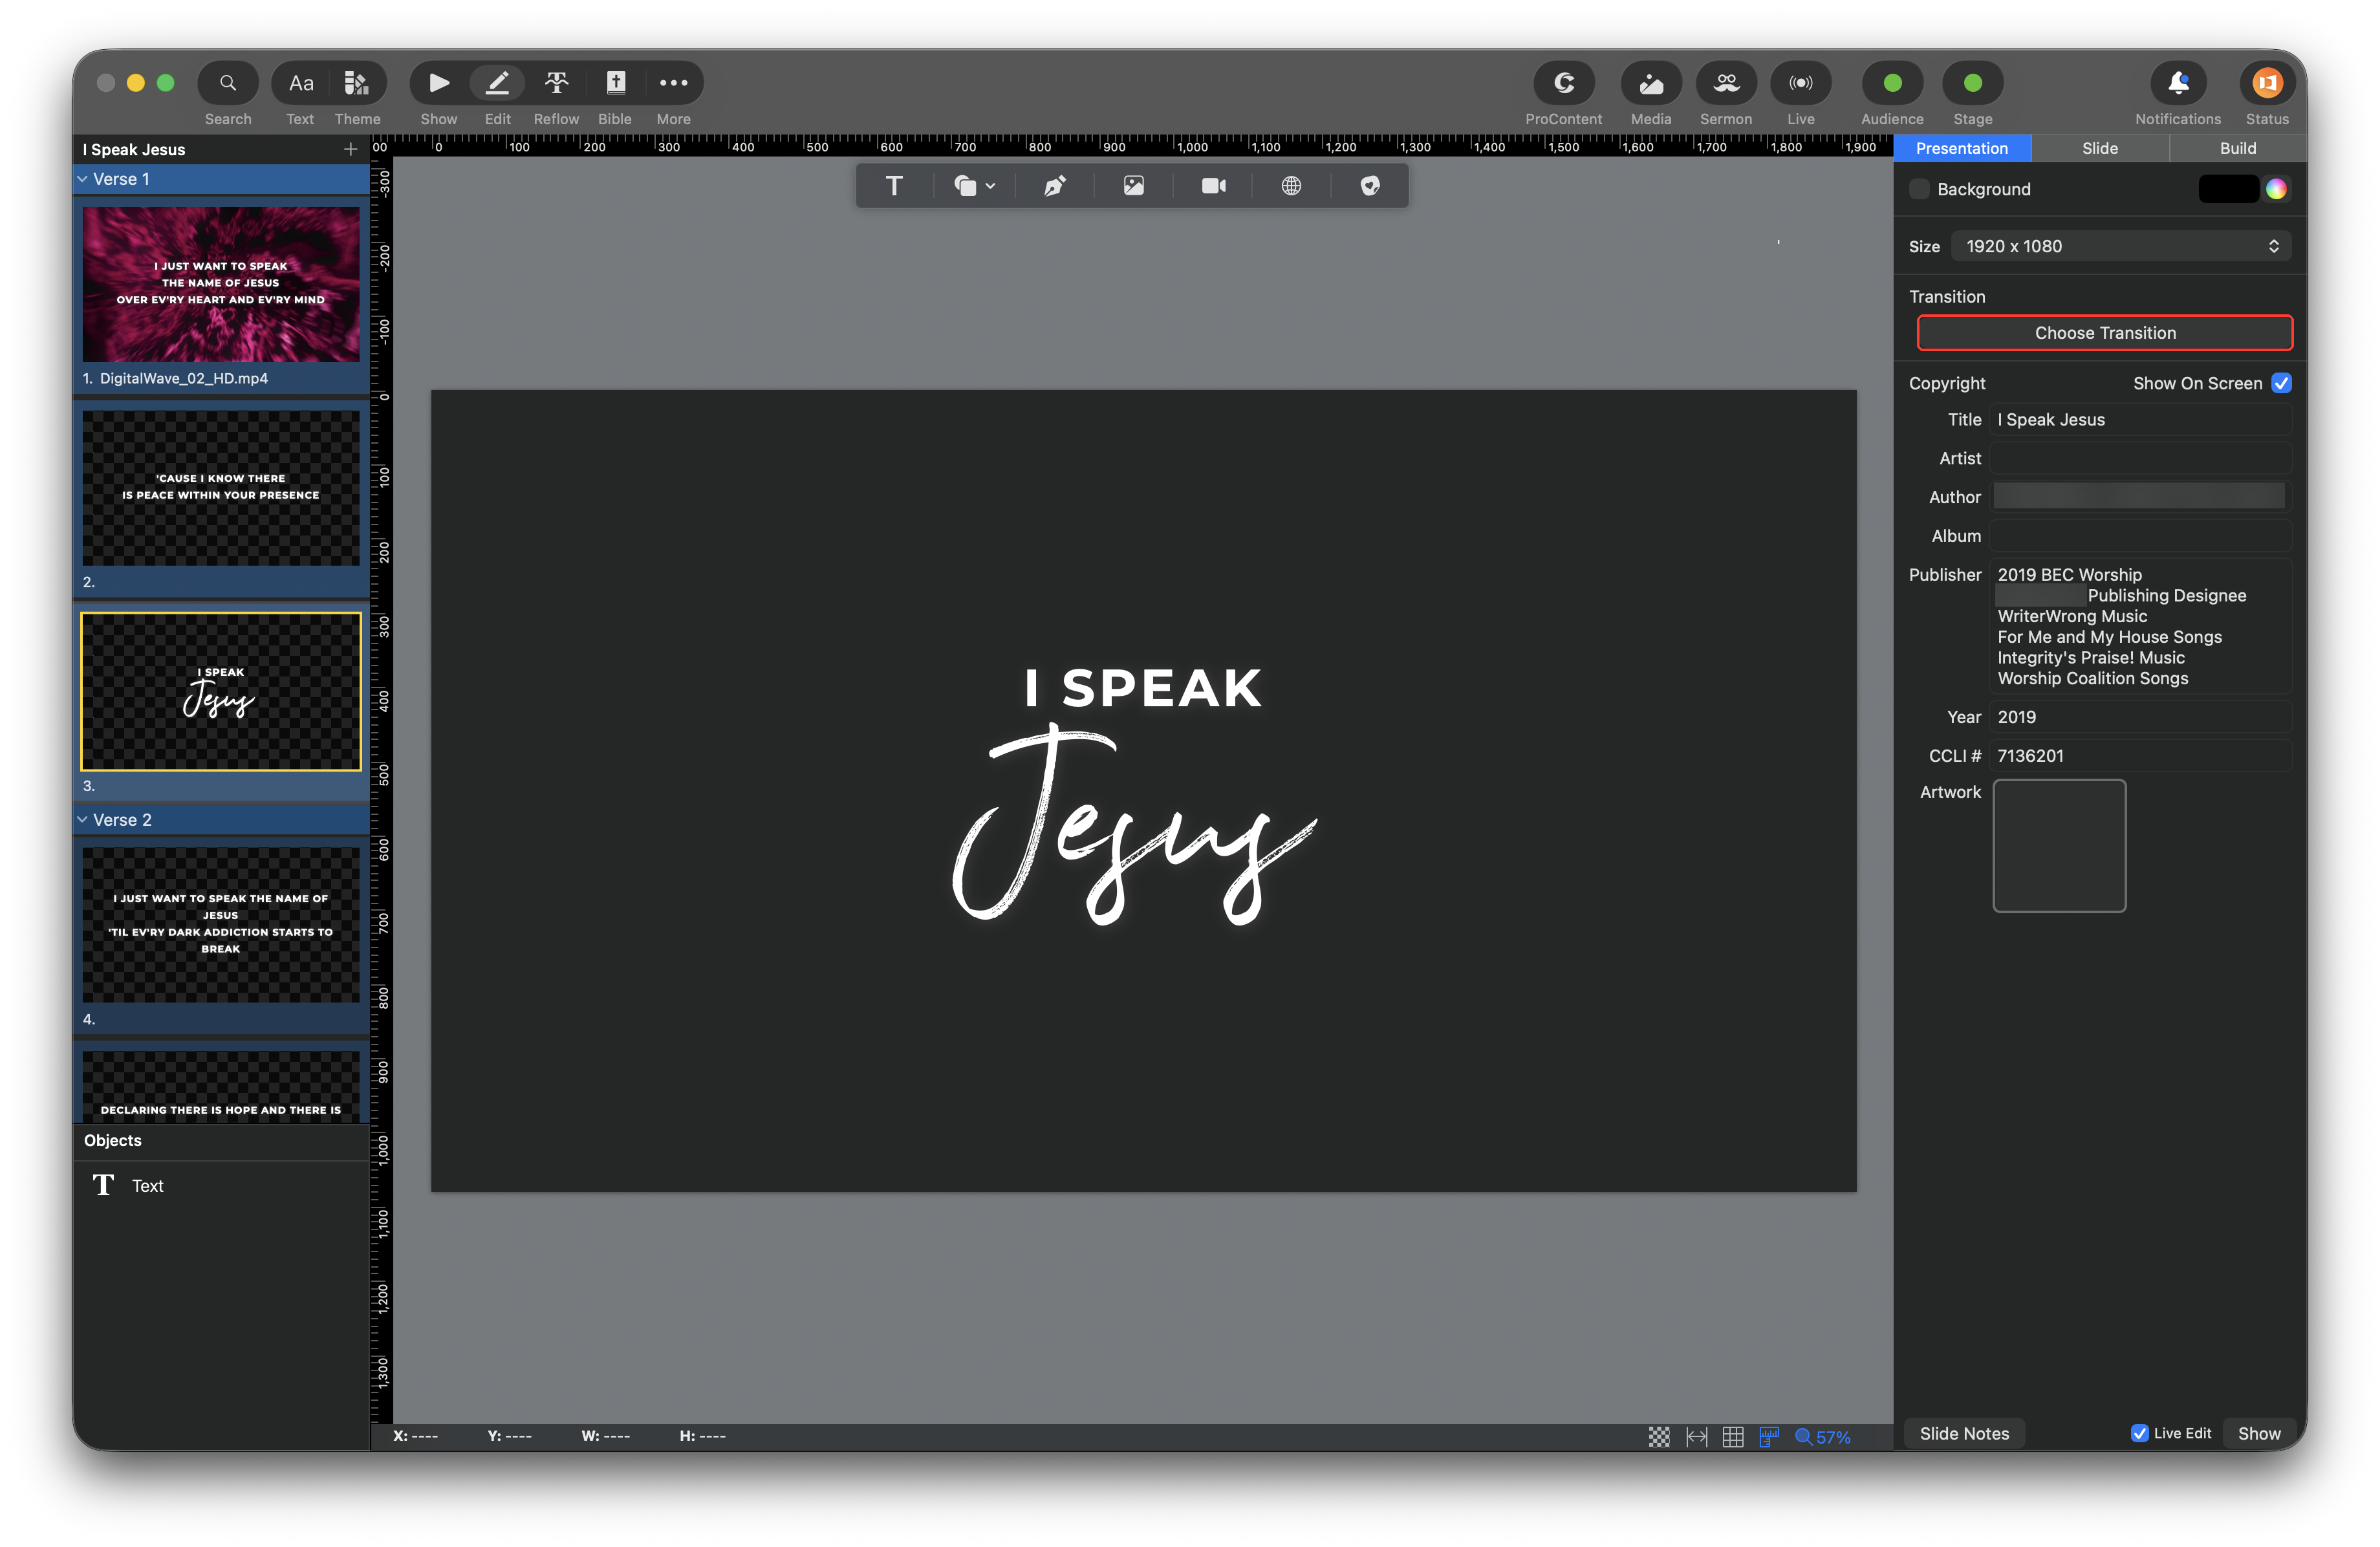Enable the Background checkbox
2380x1547 pixels.
[1918, 190]
